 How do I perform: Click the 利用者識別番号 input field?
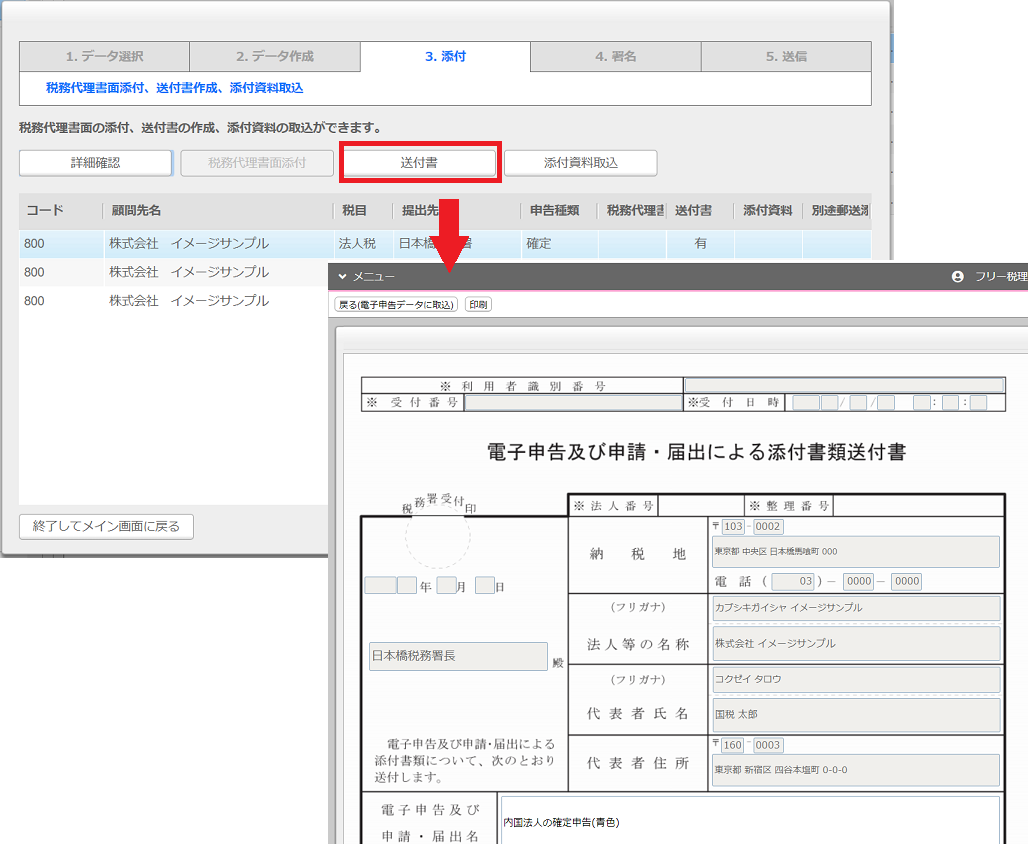pyautogui.click(x=844, y=386)
